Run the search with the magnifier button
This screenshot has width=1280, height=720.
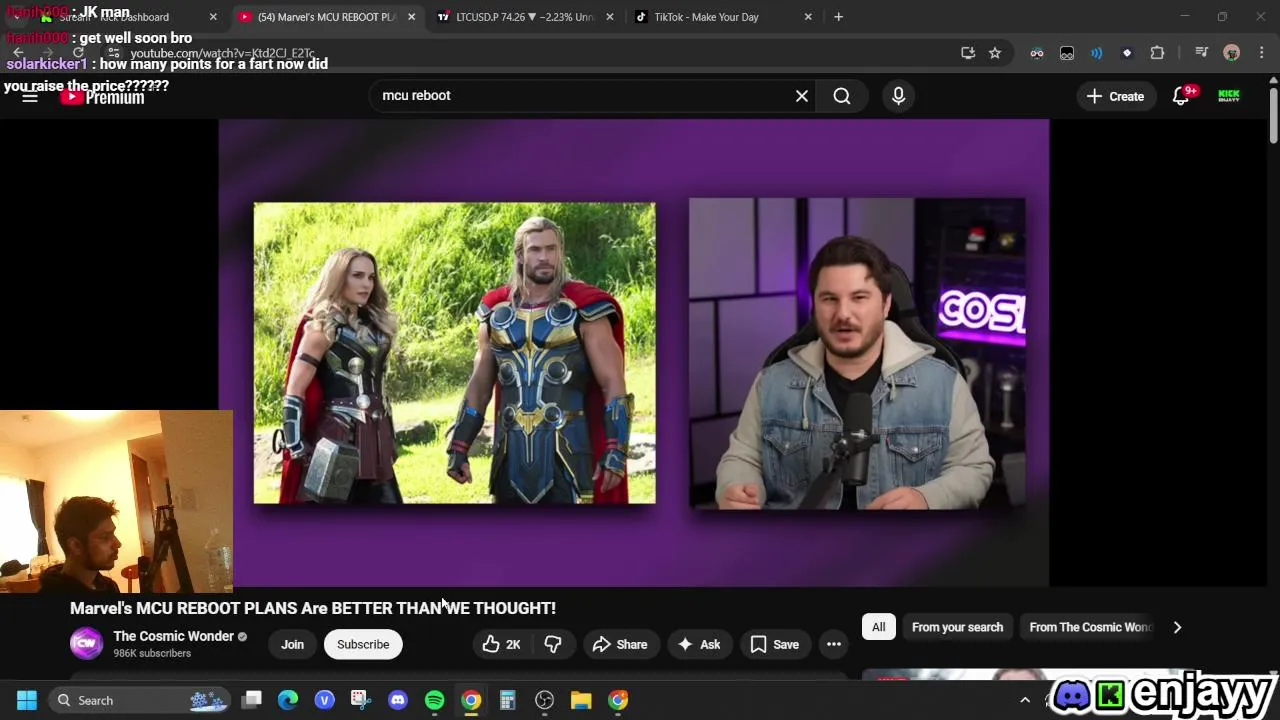point(842,96)
